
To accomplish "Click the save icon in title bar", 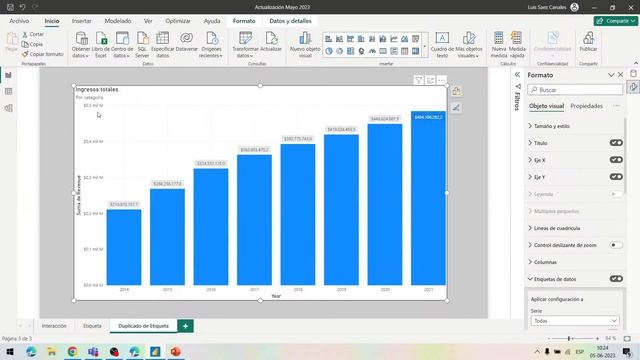I will [11, 7].
